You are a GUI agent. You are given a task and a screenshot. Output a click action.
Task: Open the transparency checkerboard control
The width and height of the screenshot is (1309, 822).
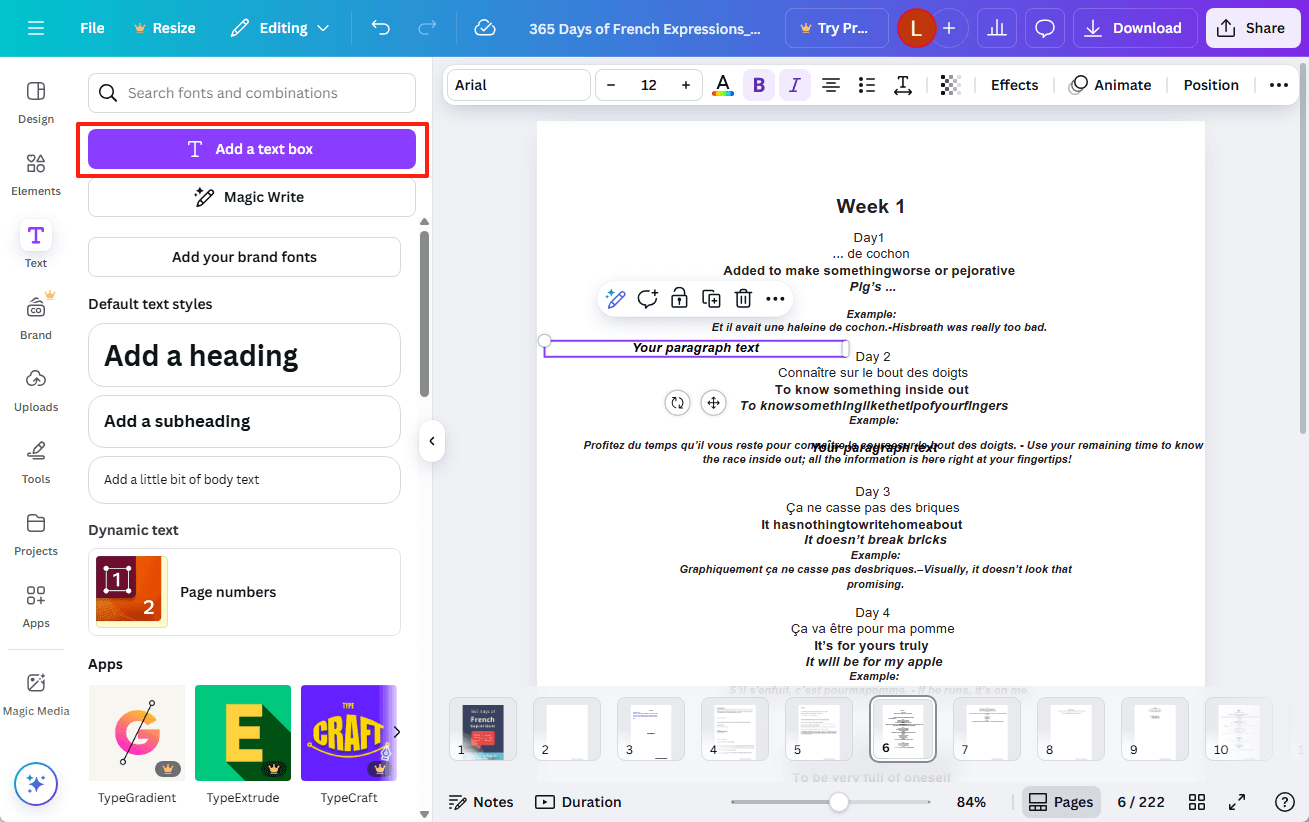pos(951,85)
